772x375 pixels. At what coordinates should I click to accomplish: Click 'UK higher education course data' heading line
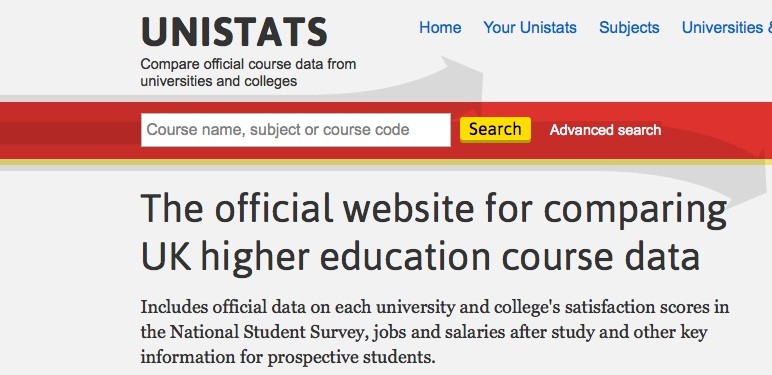point(420,256)
